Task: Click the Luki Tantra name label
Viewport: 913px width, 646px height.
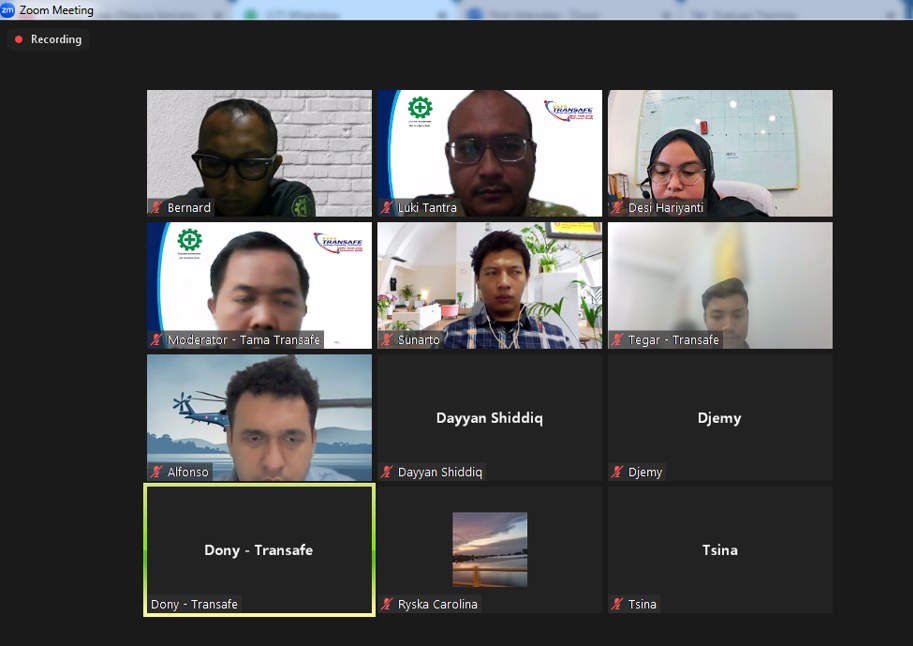Action: coord(427,208)
